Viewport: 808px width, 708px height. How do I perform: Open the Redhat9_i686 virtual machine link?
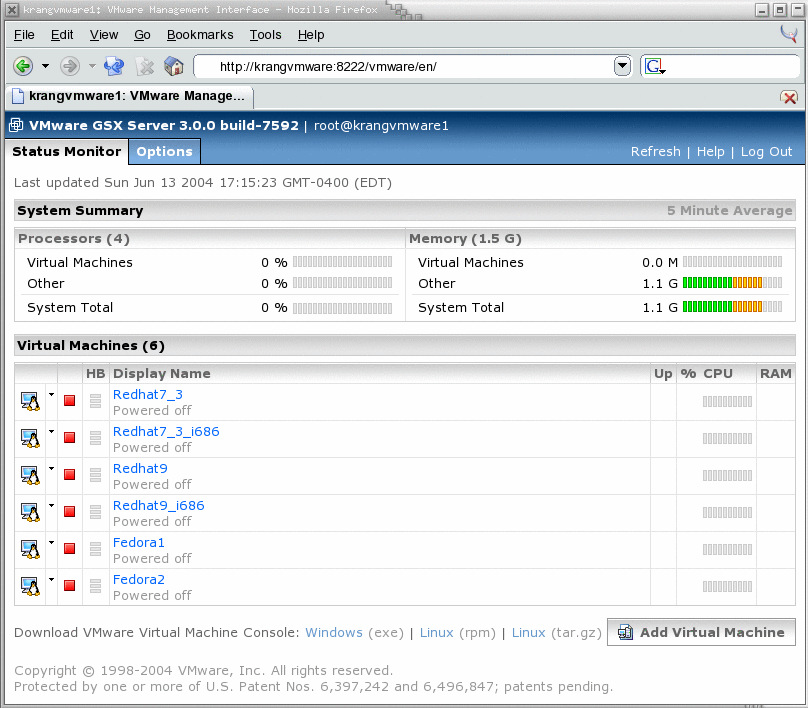(159, 506)
